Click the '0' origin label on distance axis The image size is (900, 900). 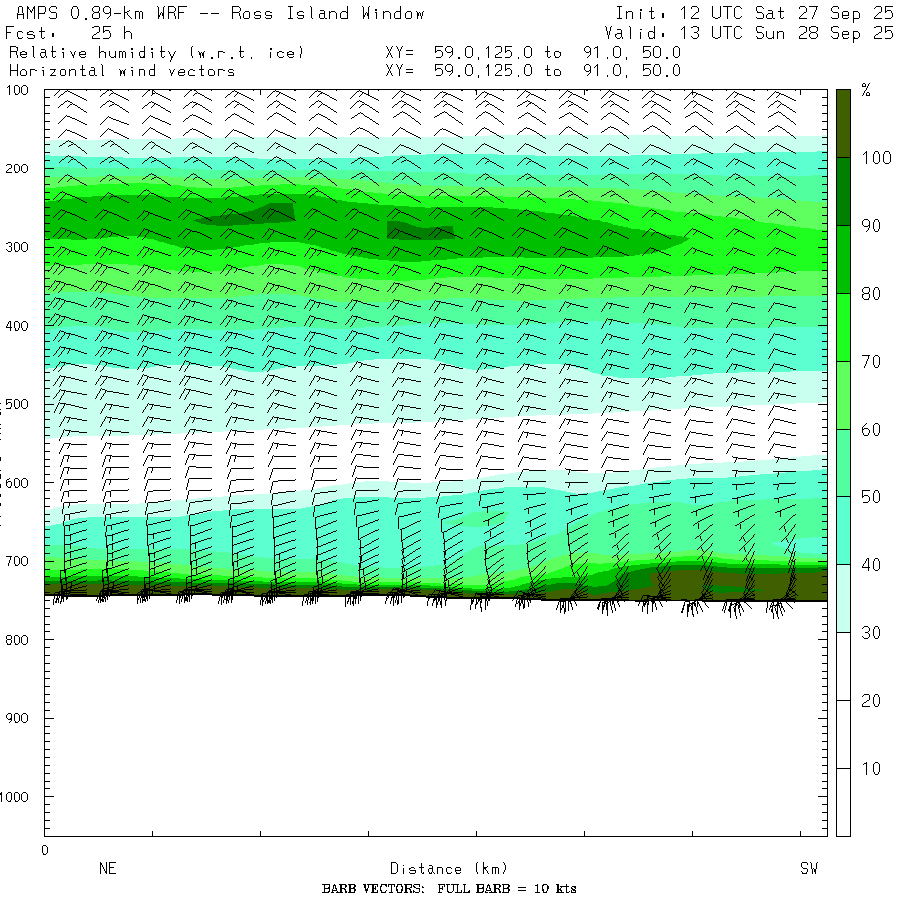[x=45, y=851]
